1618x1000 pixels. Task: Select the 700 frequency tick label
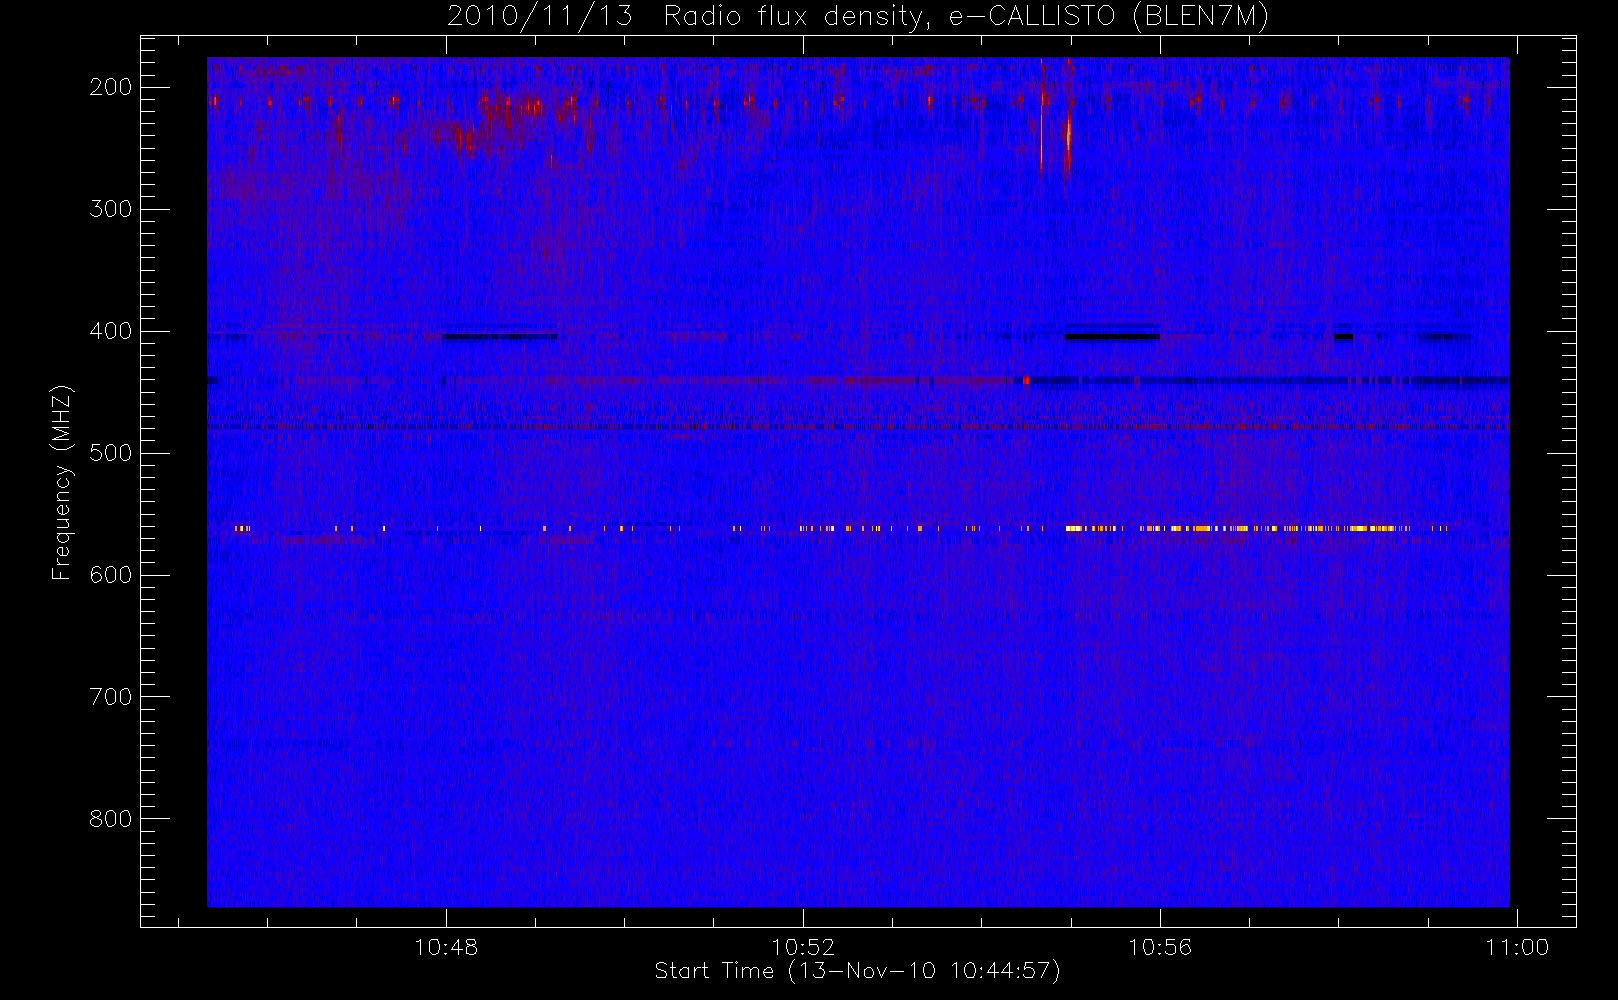point(110,697)
